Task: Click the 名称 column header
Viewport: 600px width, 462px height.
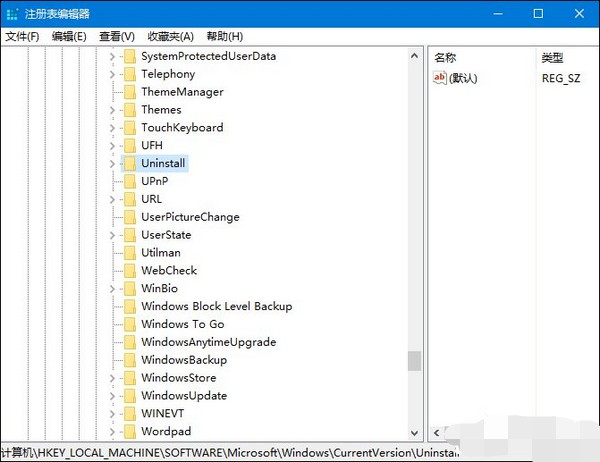Action: (x=445, y=58)
